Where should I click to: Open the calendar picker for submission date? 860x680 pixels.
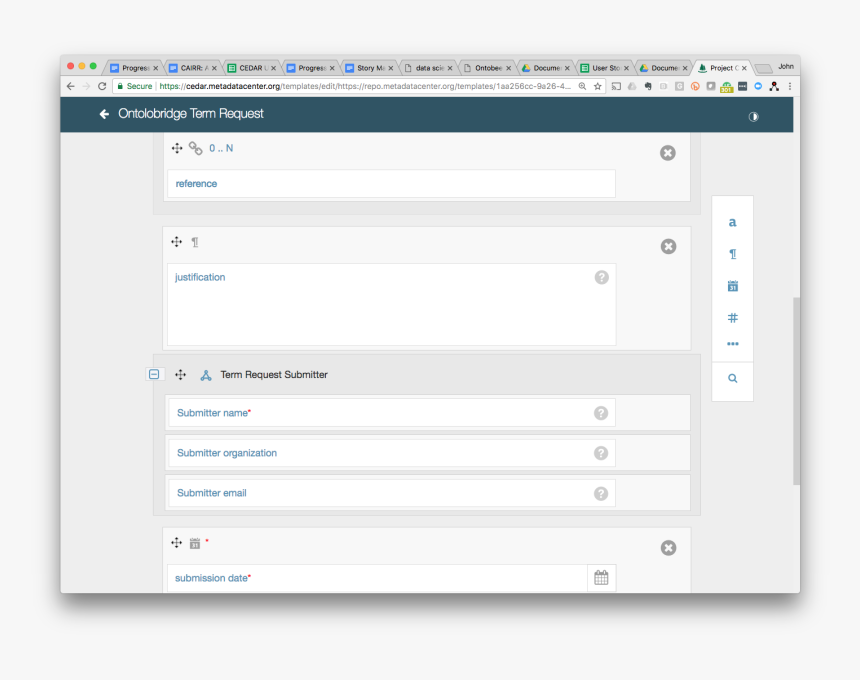(601, 578)
